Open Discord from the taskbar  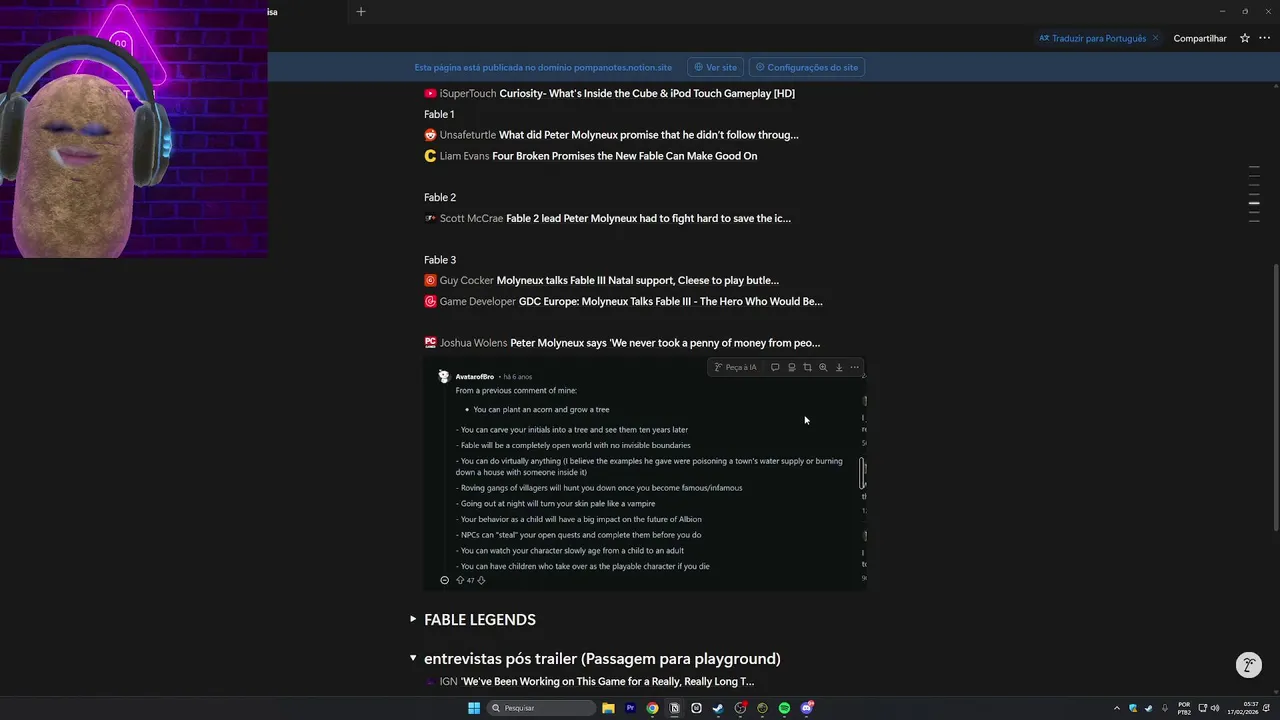coord(806,708)
